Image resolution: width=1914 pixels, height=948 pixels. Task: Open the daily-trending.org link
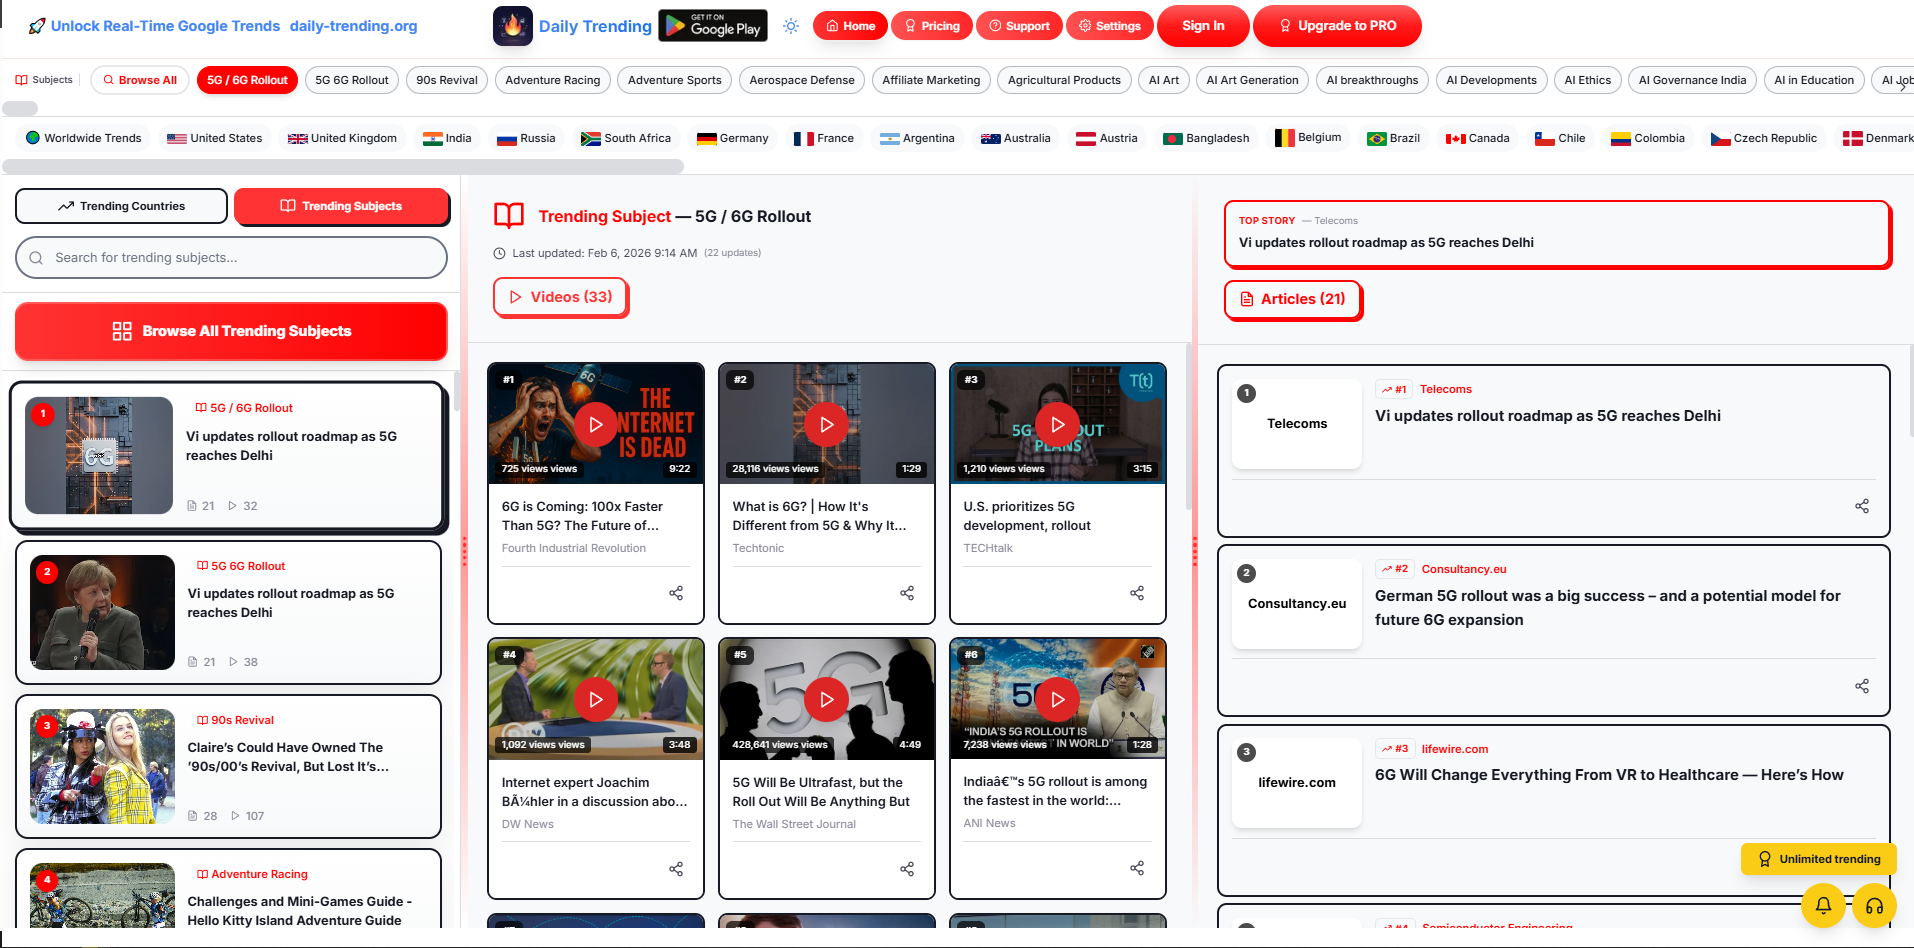coord(352,26)
